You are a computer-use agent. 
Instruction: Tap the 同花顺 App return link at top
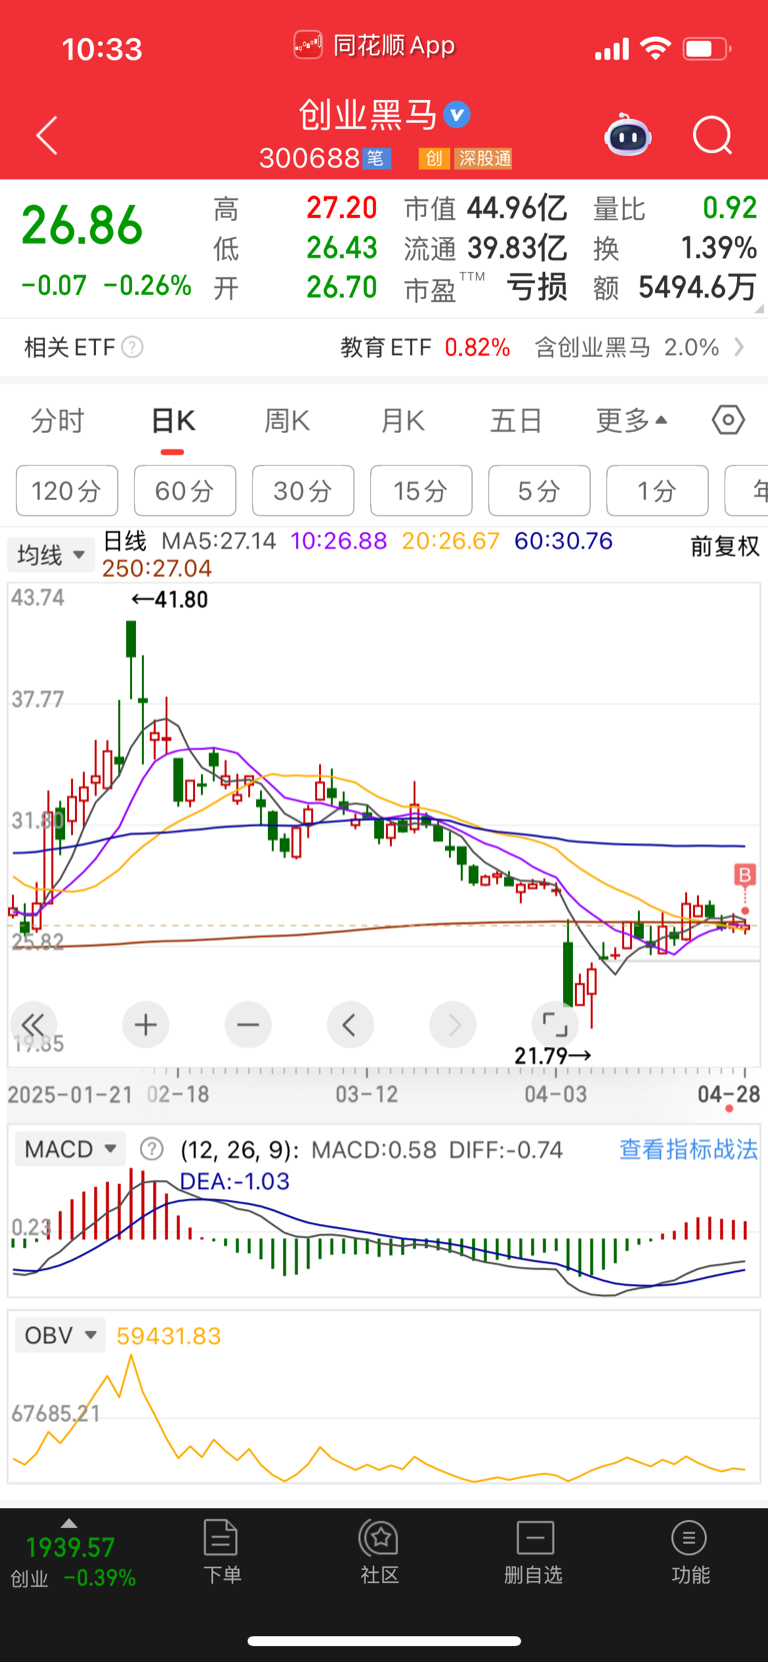pos(375,45)
